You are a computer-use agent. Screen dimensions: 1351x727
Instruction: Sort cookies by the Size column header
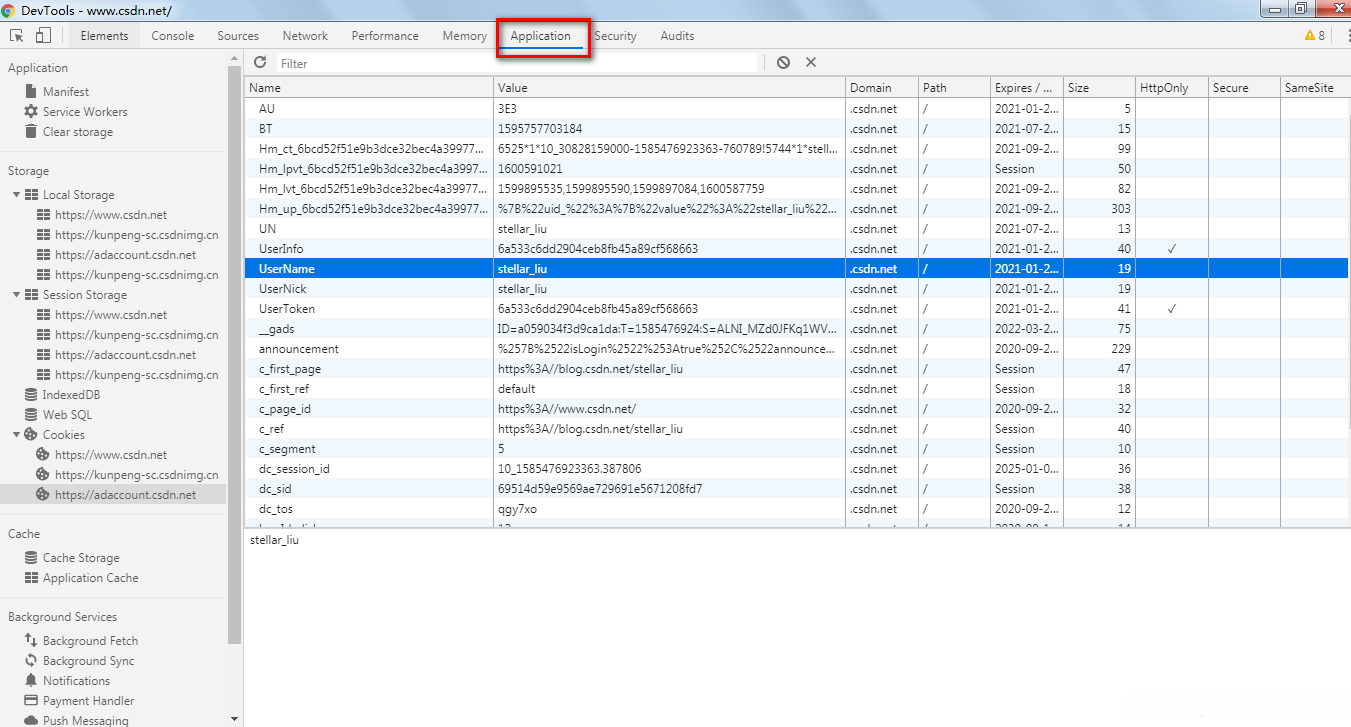pyautogui.click(x=1098, y=88)
